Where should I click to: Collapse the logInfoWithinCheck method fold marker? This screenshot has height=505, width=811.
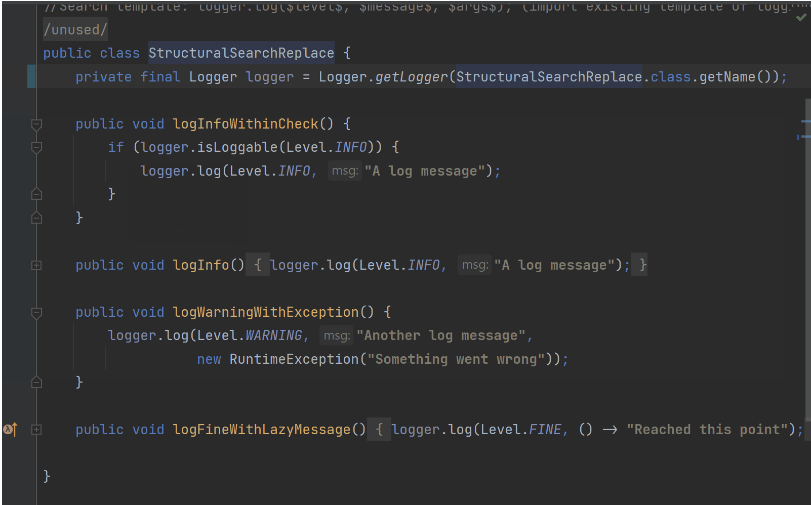tap(36, 124)
